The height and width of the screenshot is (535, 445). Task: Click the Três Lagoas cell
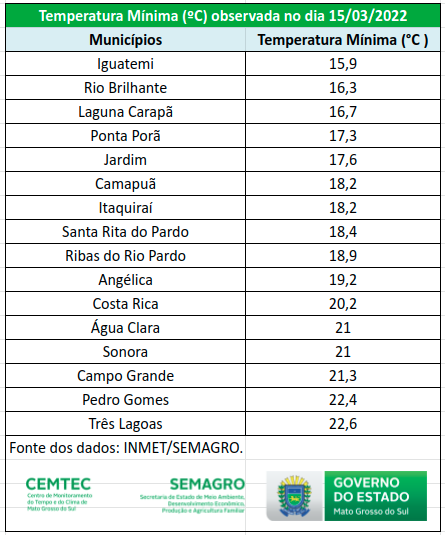[126, 424]
